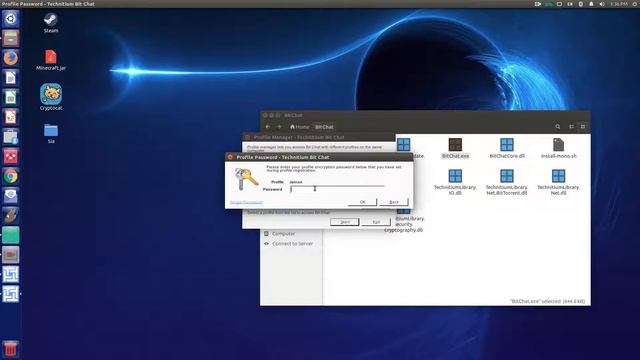
Task: Click the green indicator in top bar
Action: pyautogui.click(x=549, y=4)
